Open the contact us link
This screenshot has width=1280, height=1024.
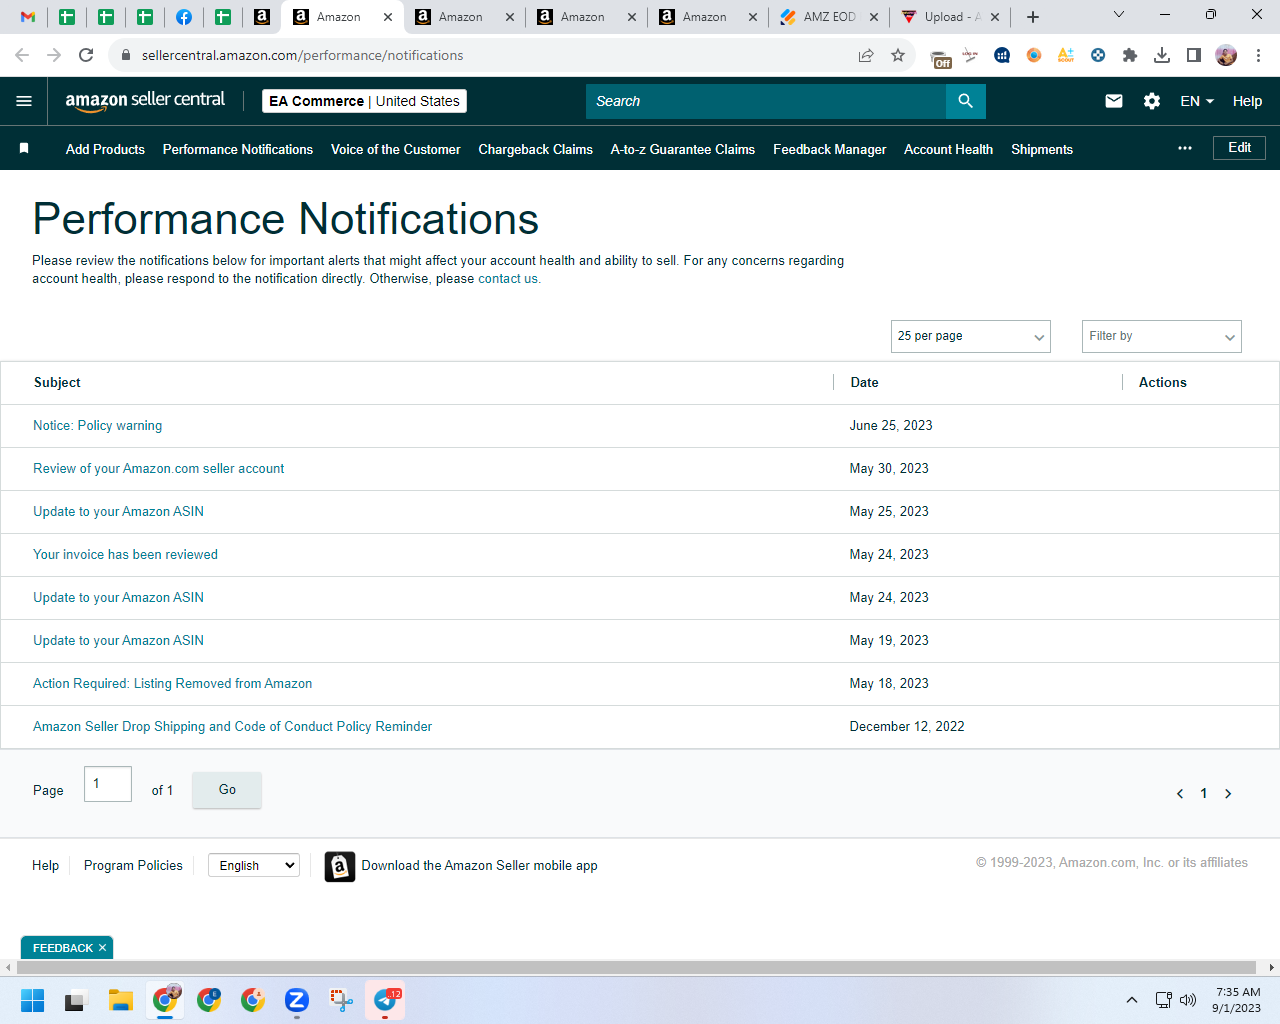click(508, 279)
